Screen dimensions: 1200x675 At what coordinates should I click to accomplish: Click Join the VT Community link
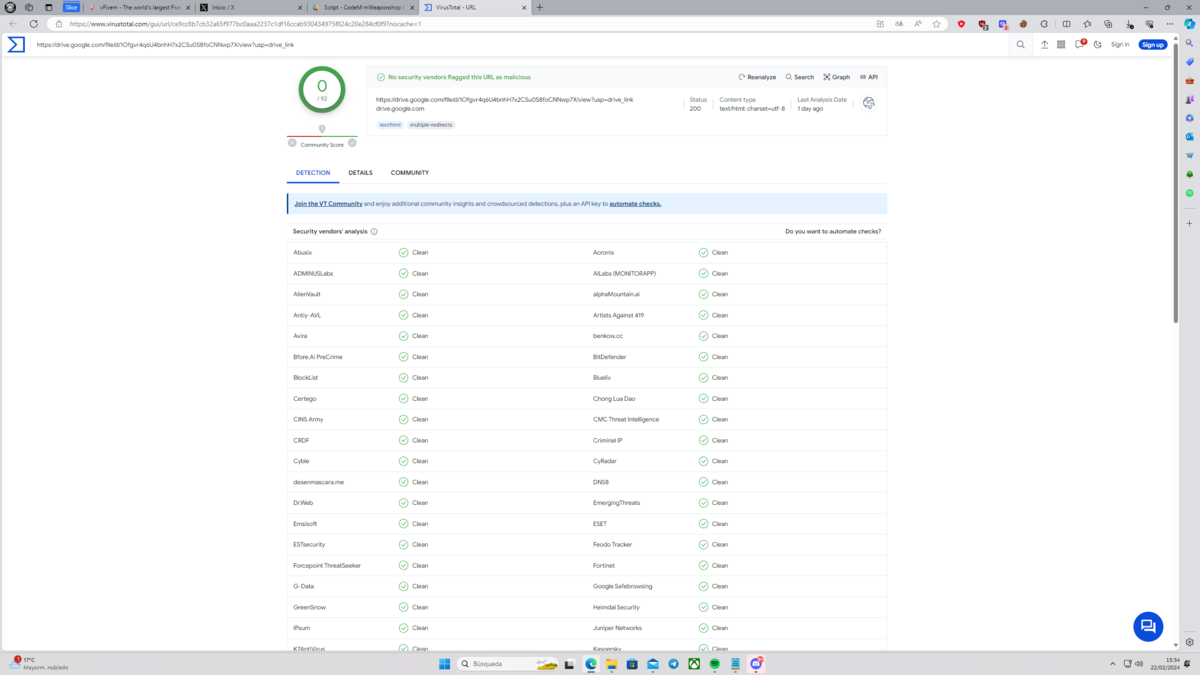coord(328,204)
